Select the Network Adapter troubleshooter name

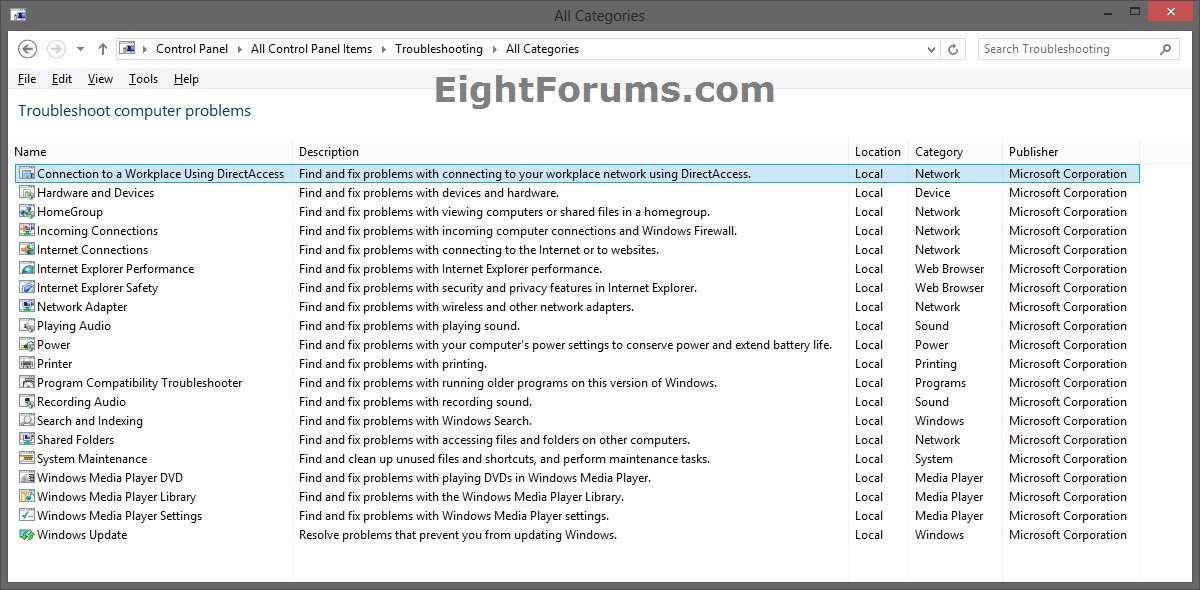point(82,307)
